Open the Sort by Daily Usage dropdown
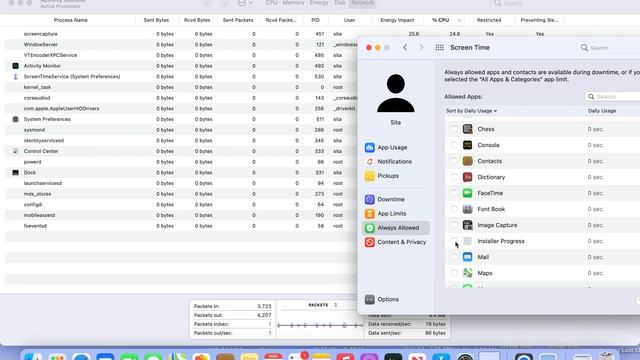This screenshot has height=360, width=640. click(x=471, y=111)
